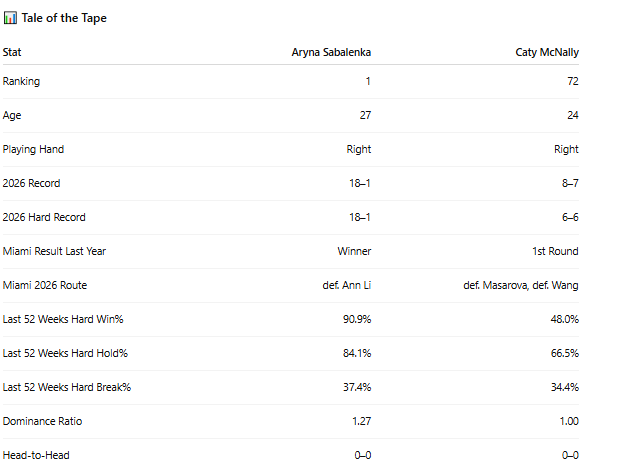Viewport: 617px width, 471px height.
Task: Click McNally's 1st Round result cell
Action: pos(555,251)
